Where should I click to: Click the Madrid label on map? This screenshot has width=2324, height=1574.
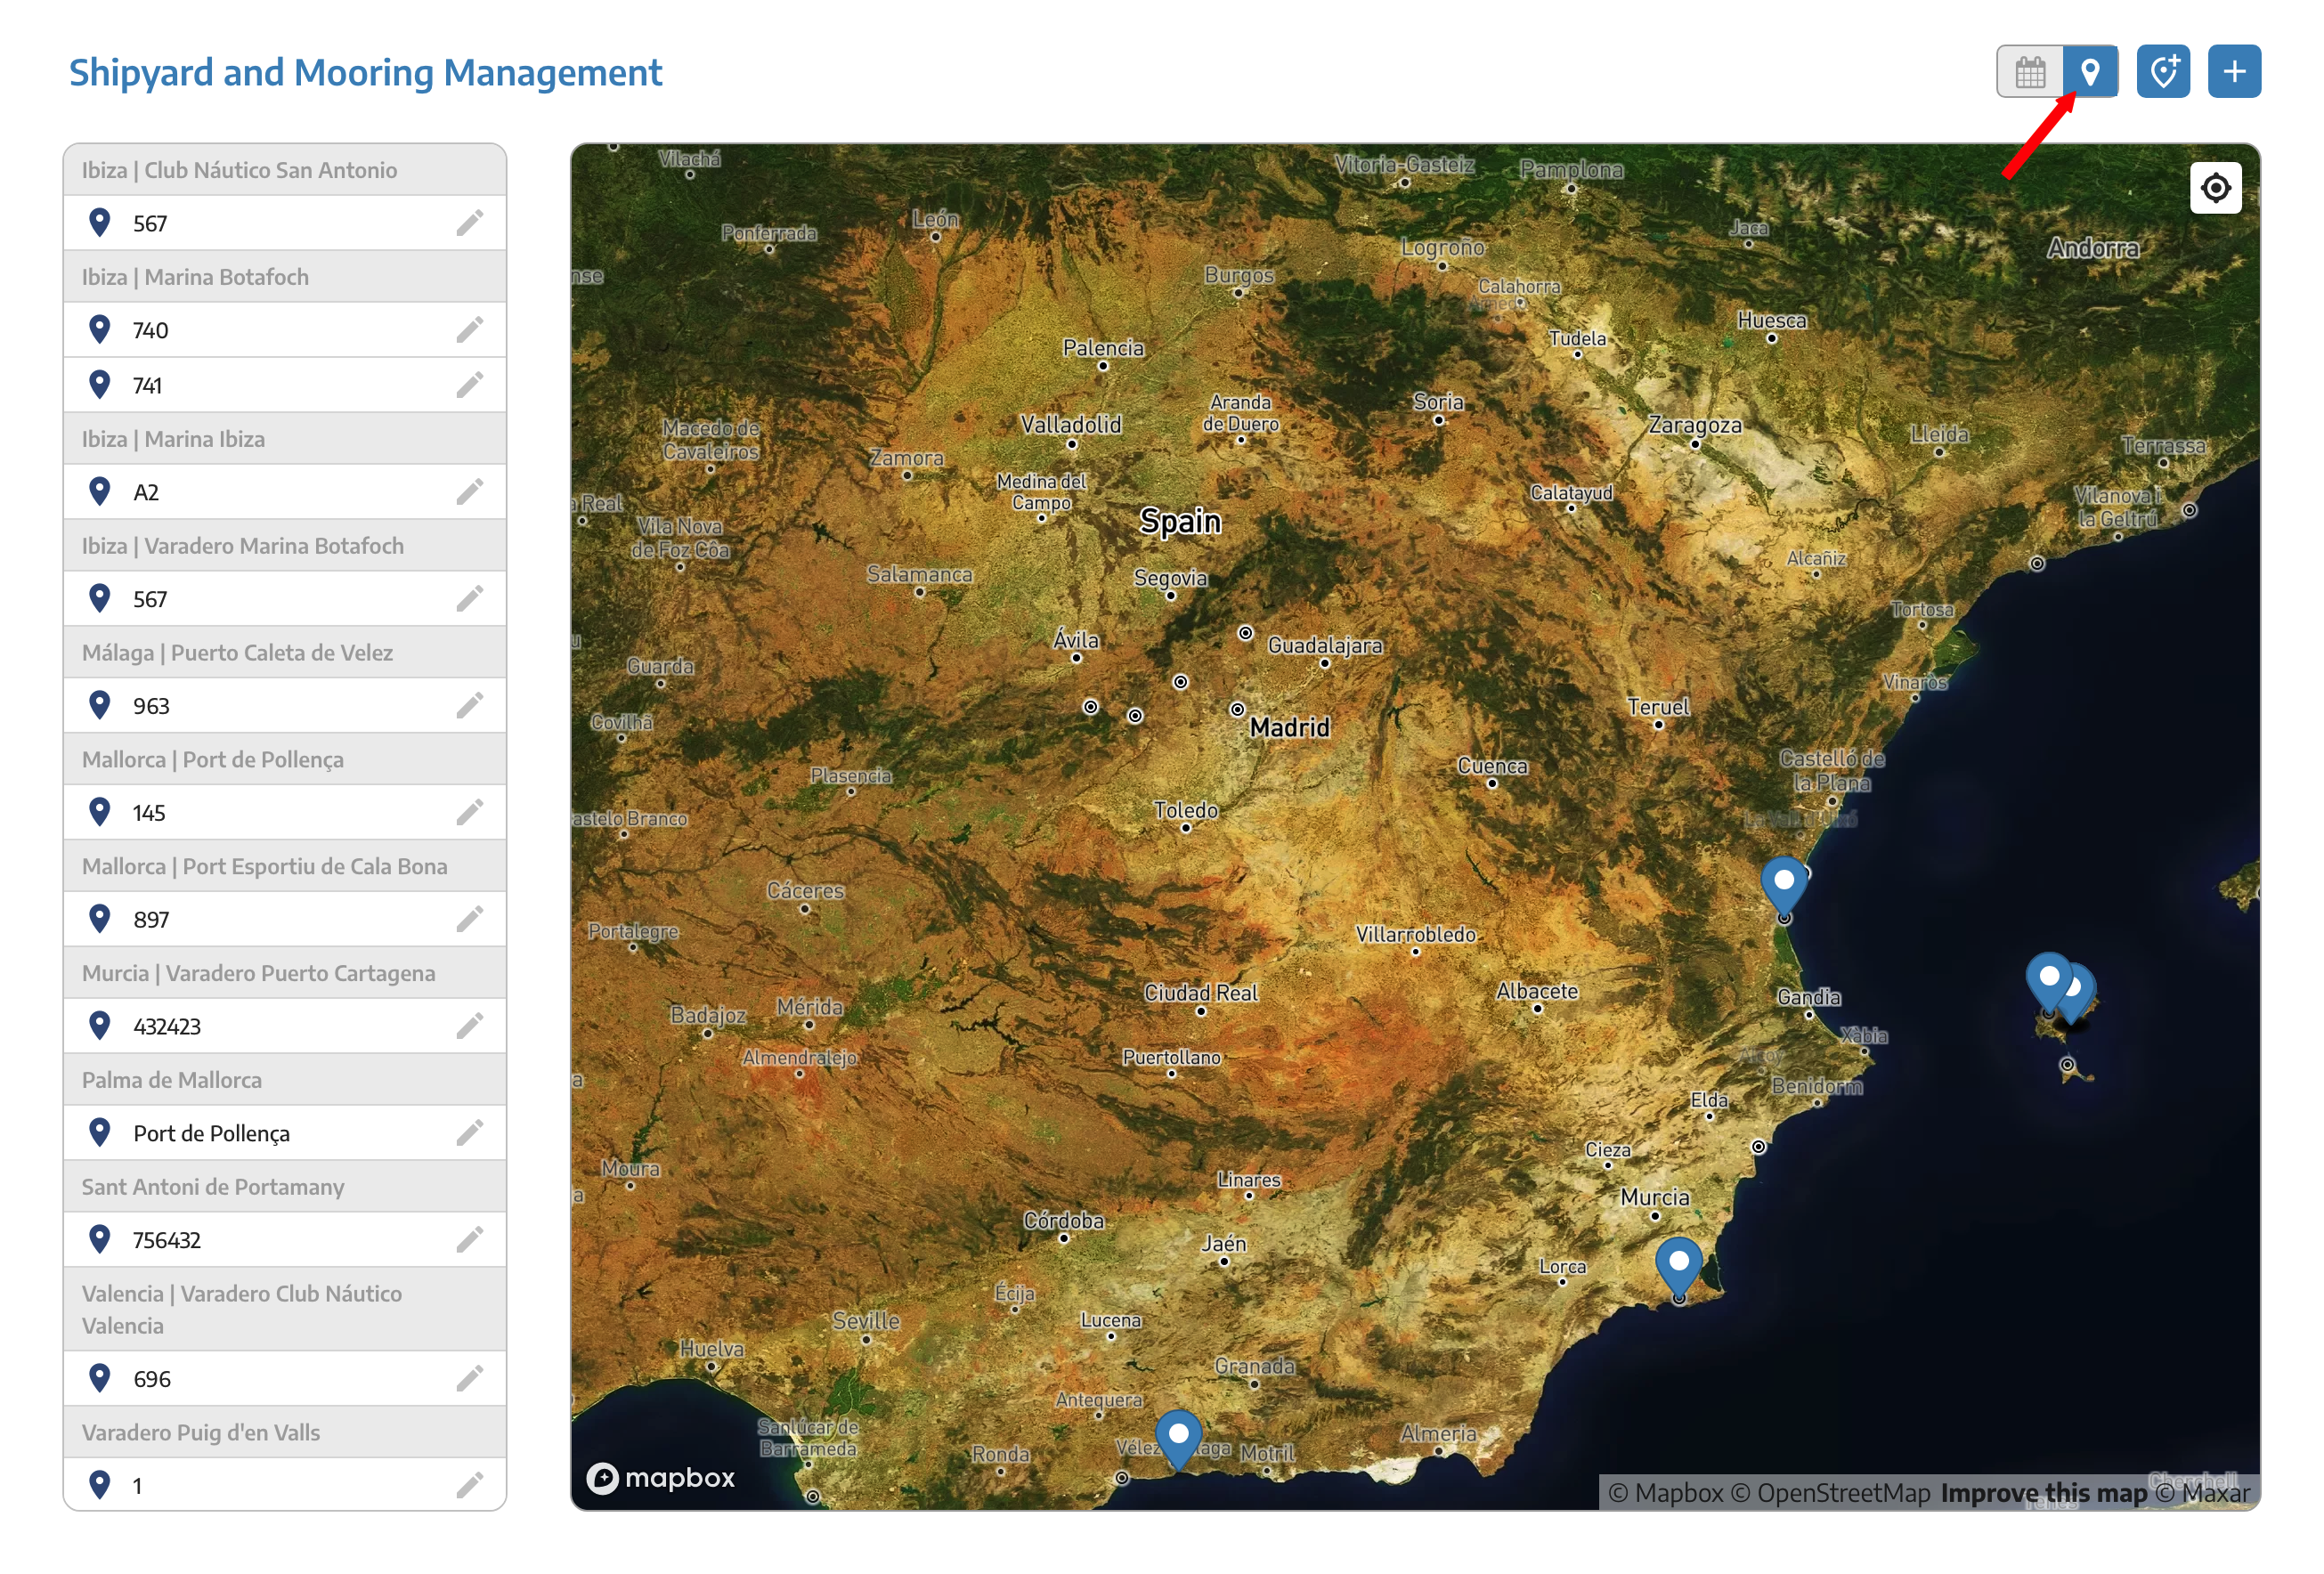(1290, 728)
